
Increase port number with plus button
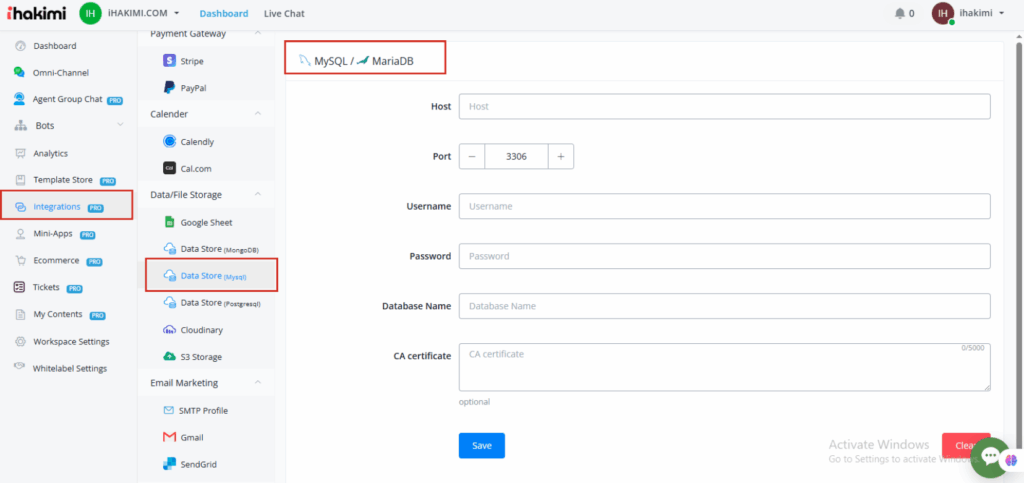pyautogui.click(x=561, y=156)
